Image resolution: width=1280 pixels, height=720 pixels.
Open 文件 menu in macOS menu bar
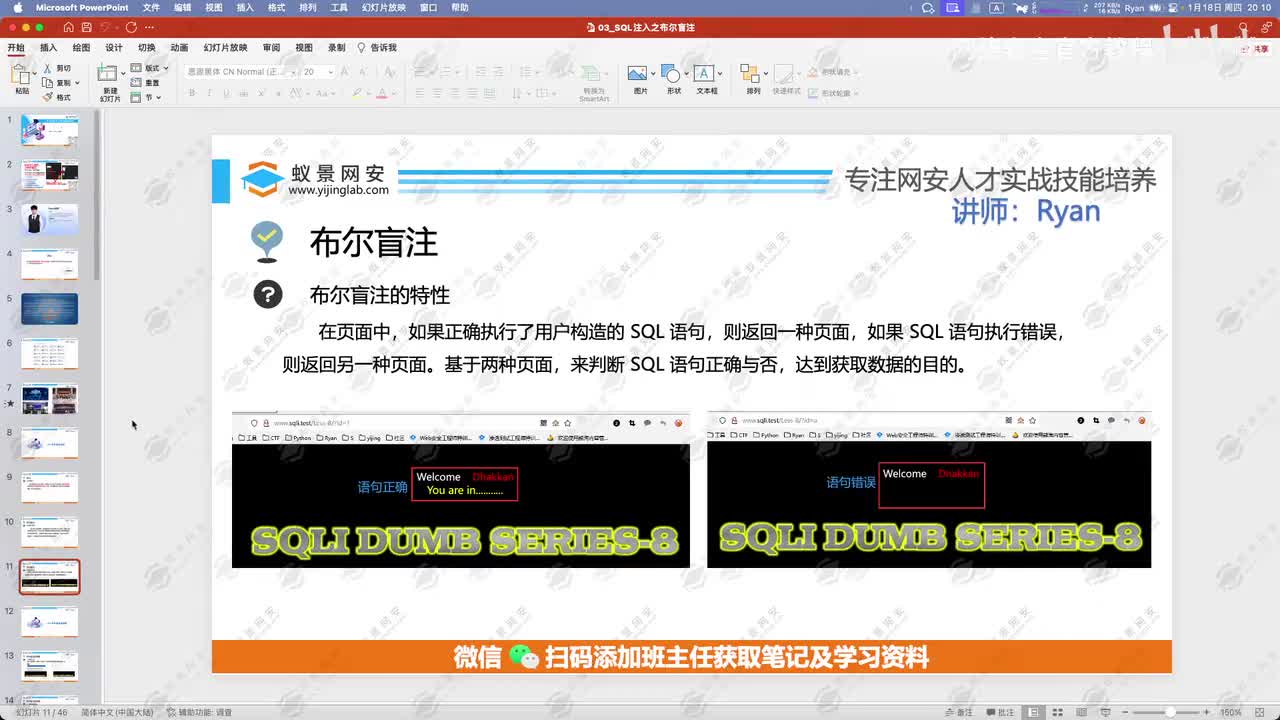(x=151, y=7)
